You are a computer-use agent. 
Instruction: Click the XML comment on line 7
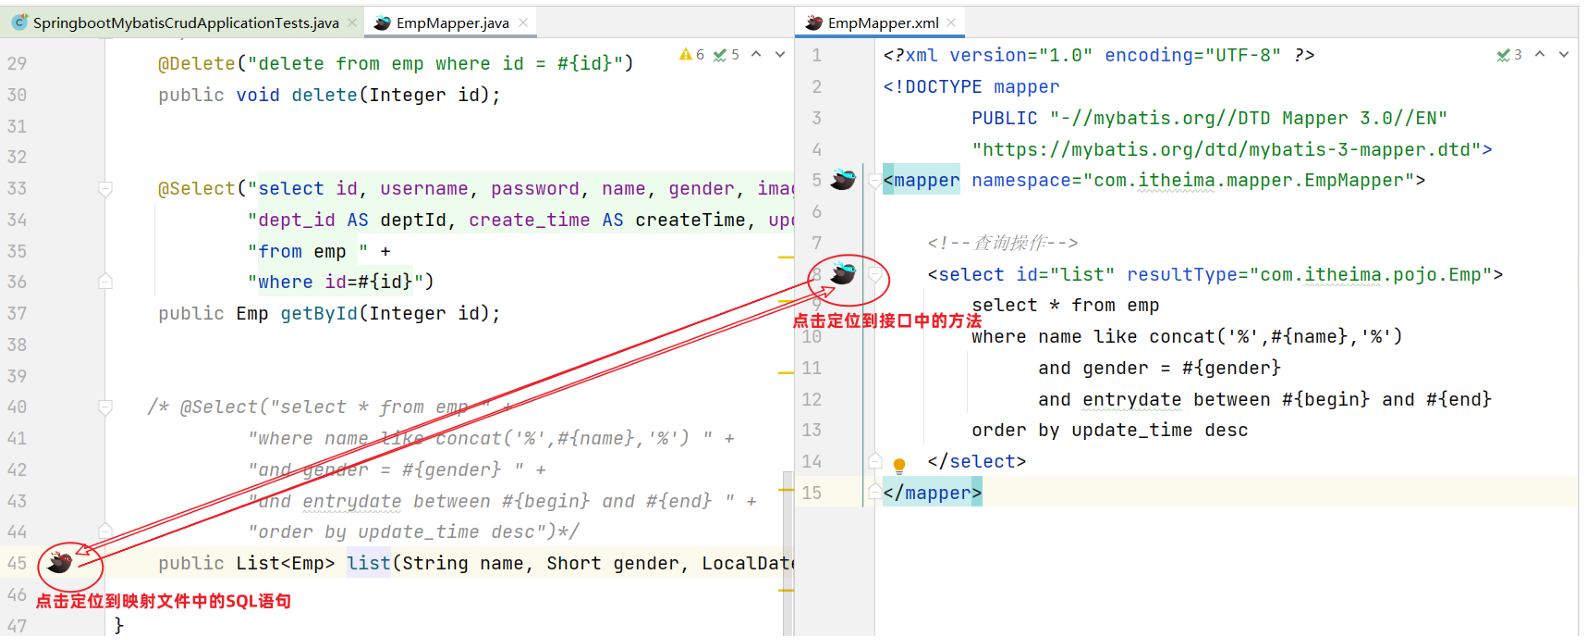pyautogui.click(x=1003, y=243)
